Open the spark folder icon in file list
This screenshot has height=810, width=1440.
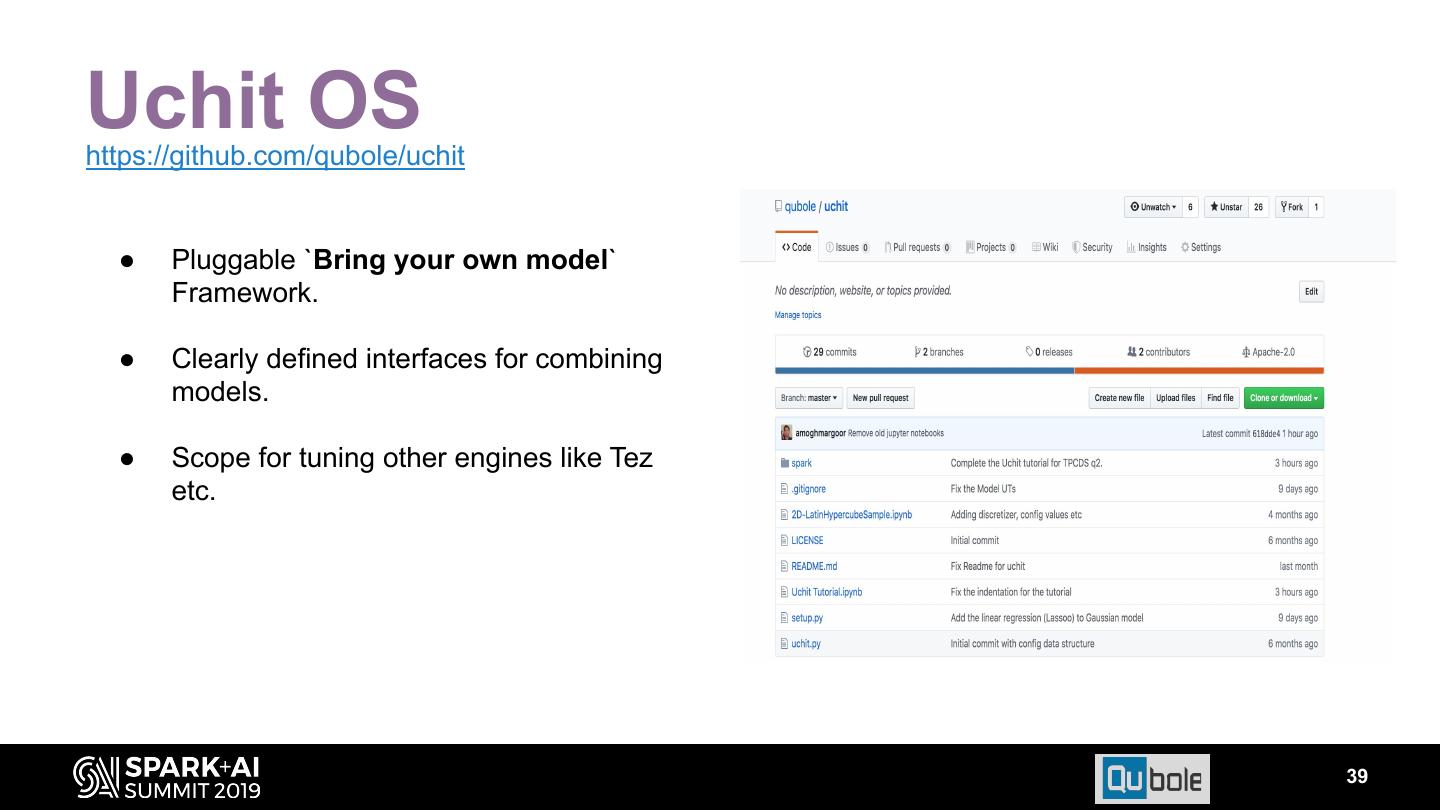pyautogui.click(x=786, y=463)
